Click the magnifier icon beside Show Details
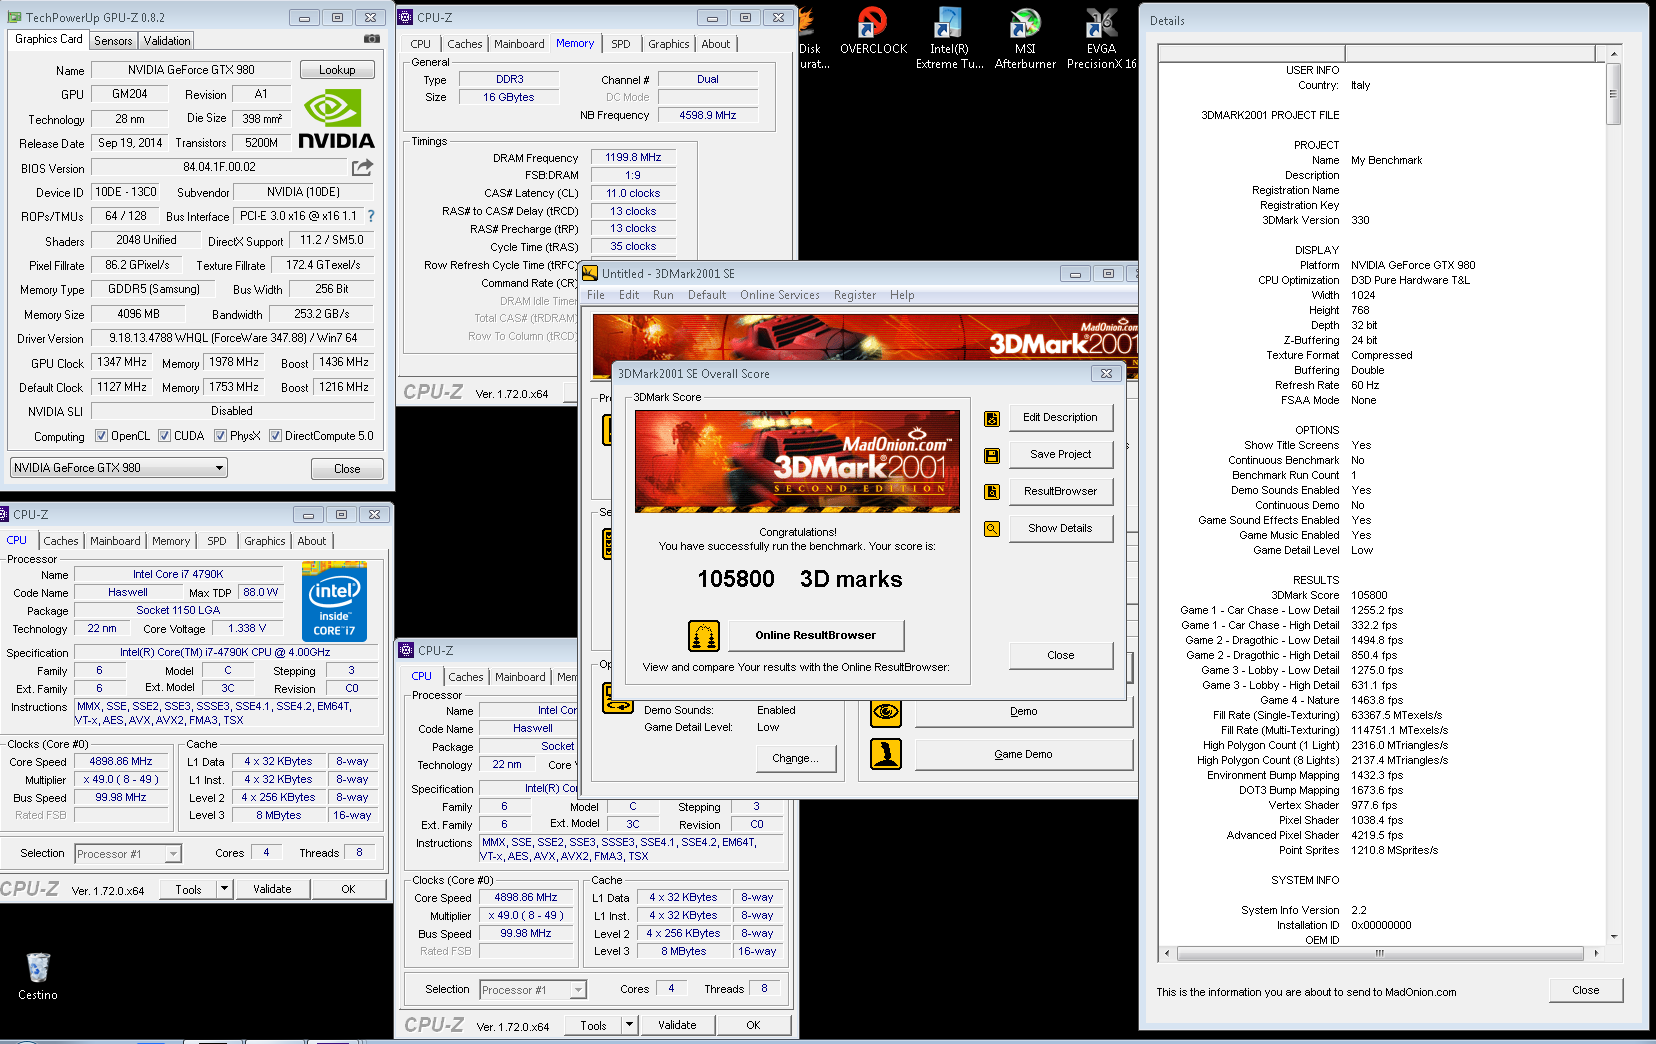Image resolution: width=1656 pixels, height=1044 pixels. click(x=992, y=529)
